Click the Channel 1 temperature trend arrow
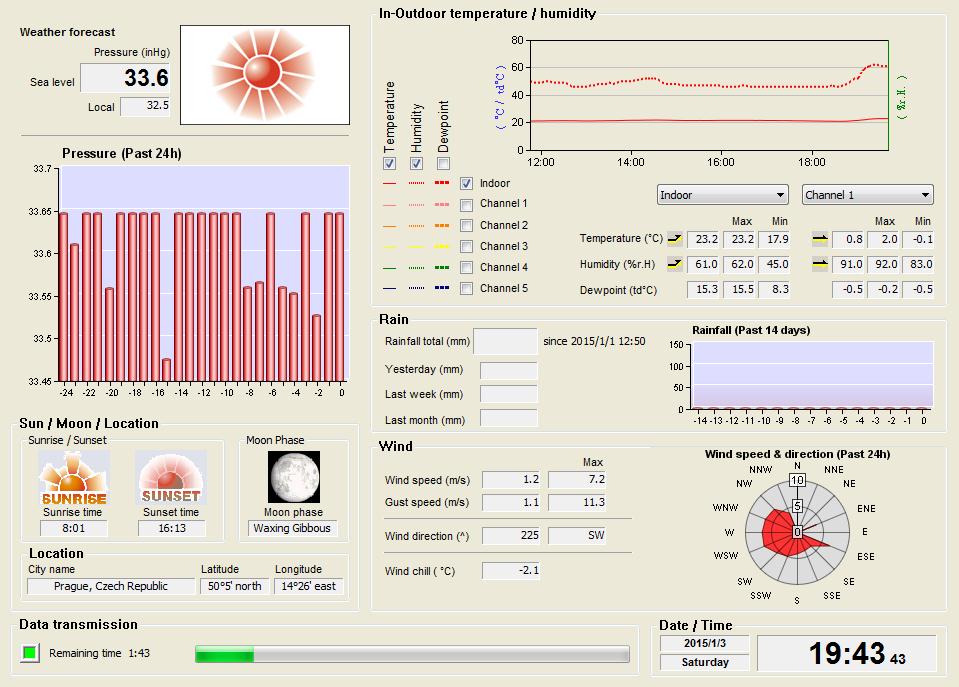Viewport: 959px width, 687px height. point(820,239)
